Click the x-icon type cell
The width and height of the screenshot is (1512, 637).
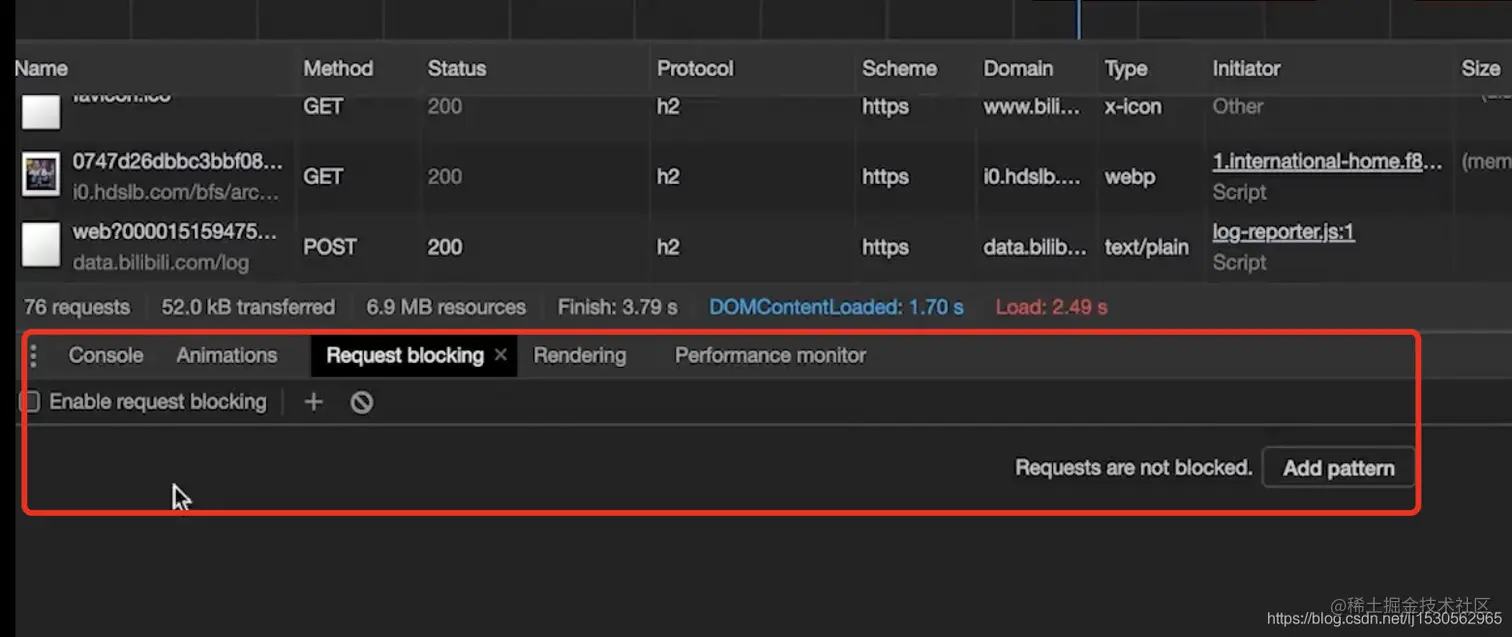1133,107
